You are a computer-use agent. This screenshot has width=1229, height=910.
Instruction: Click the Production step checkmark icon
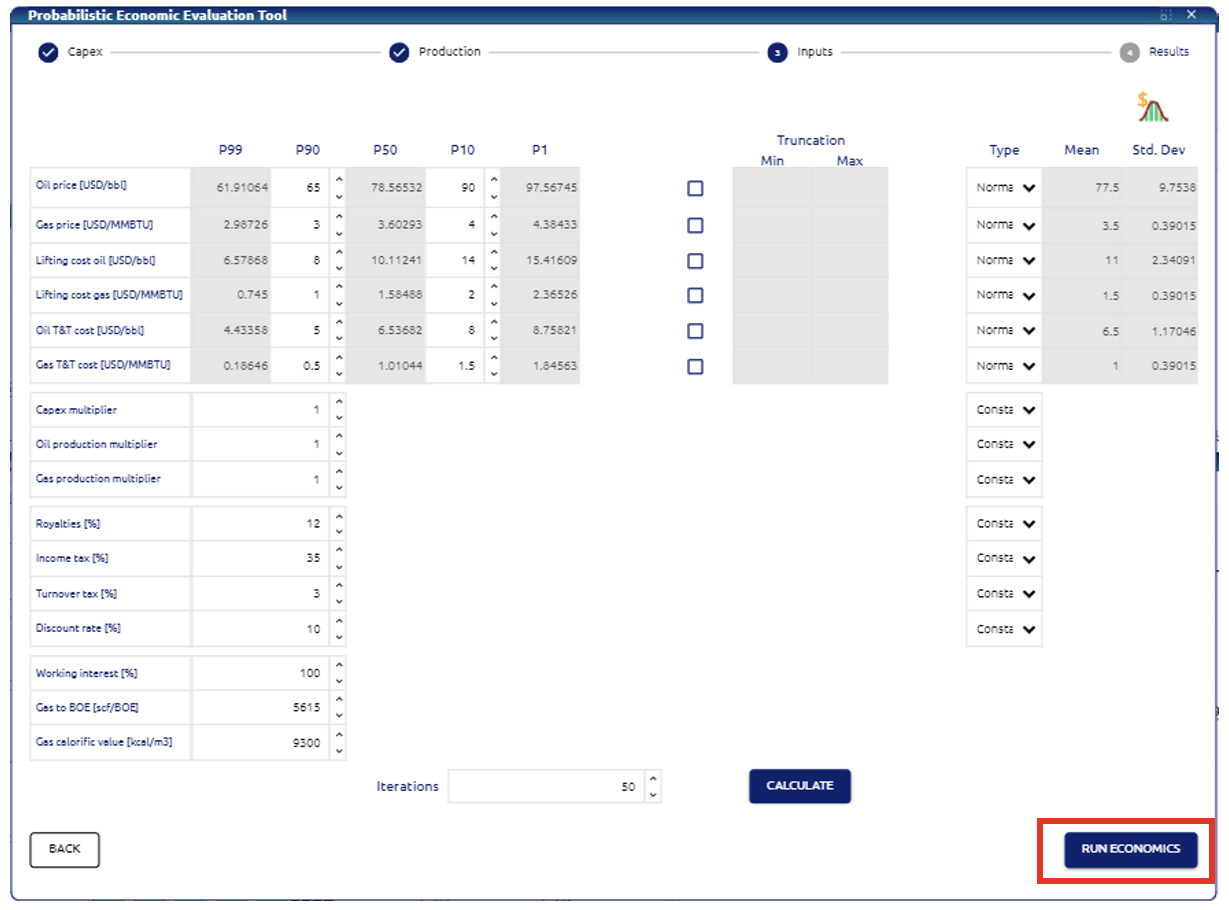click(399, 53)
